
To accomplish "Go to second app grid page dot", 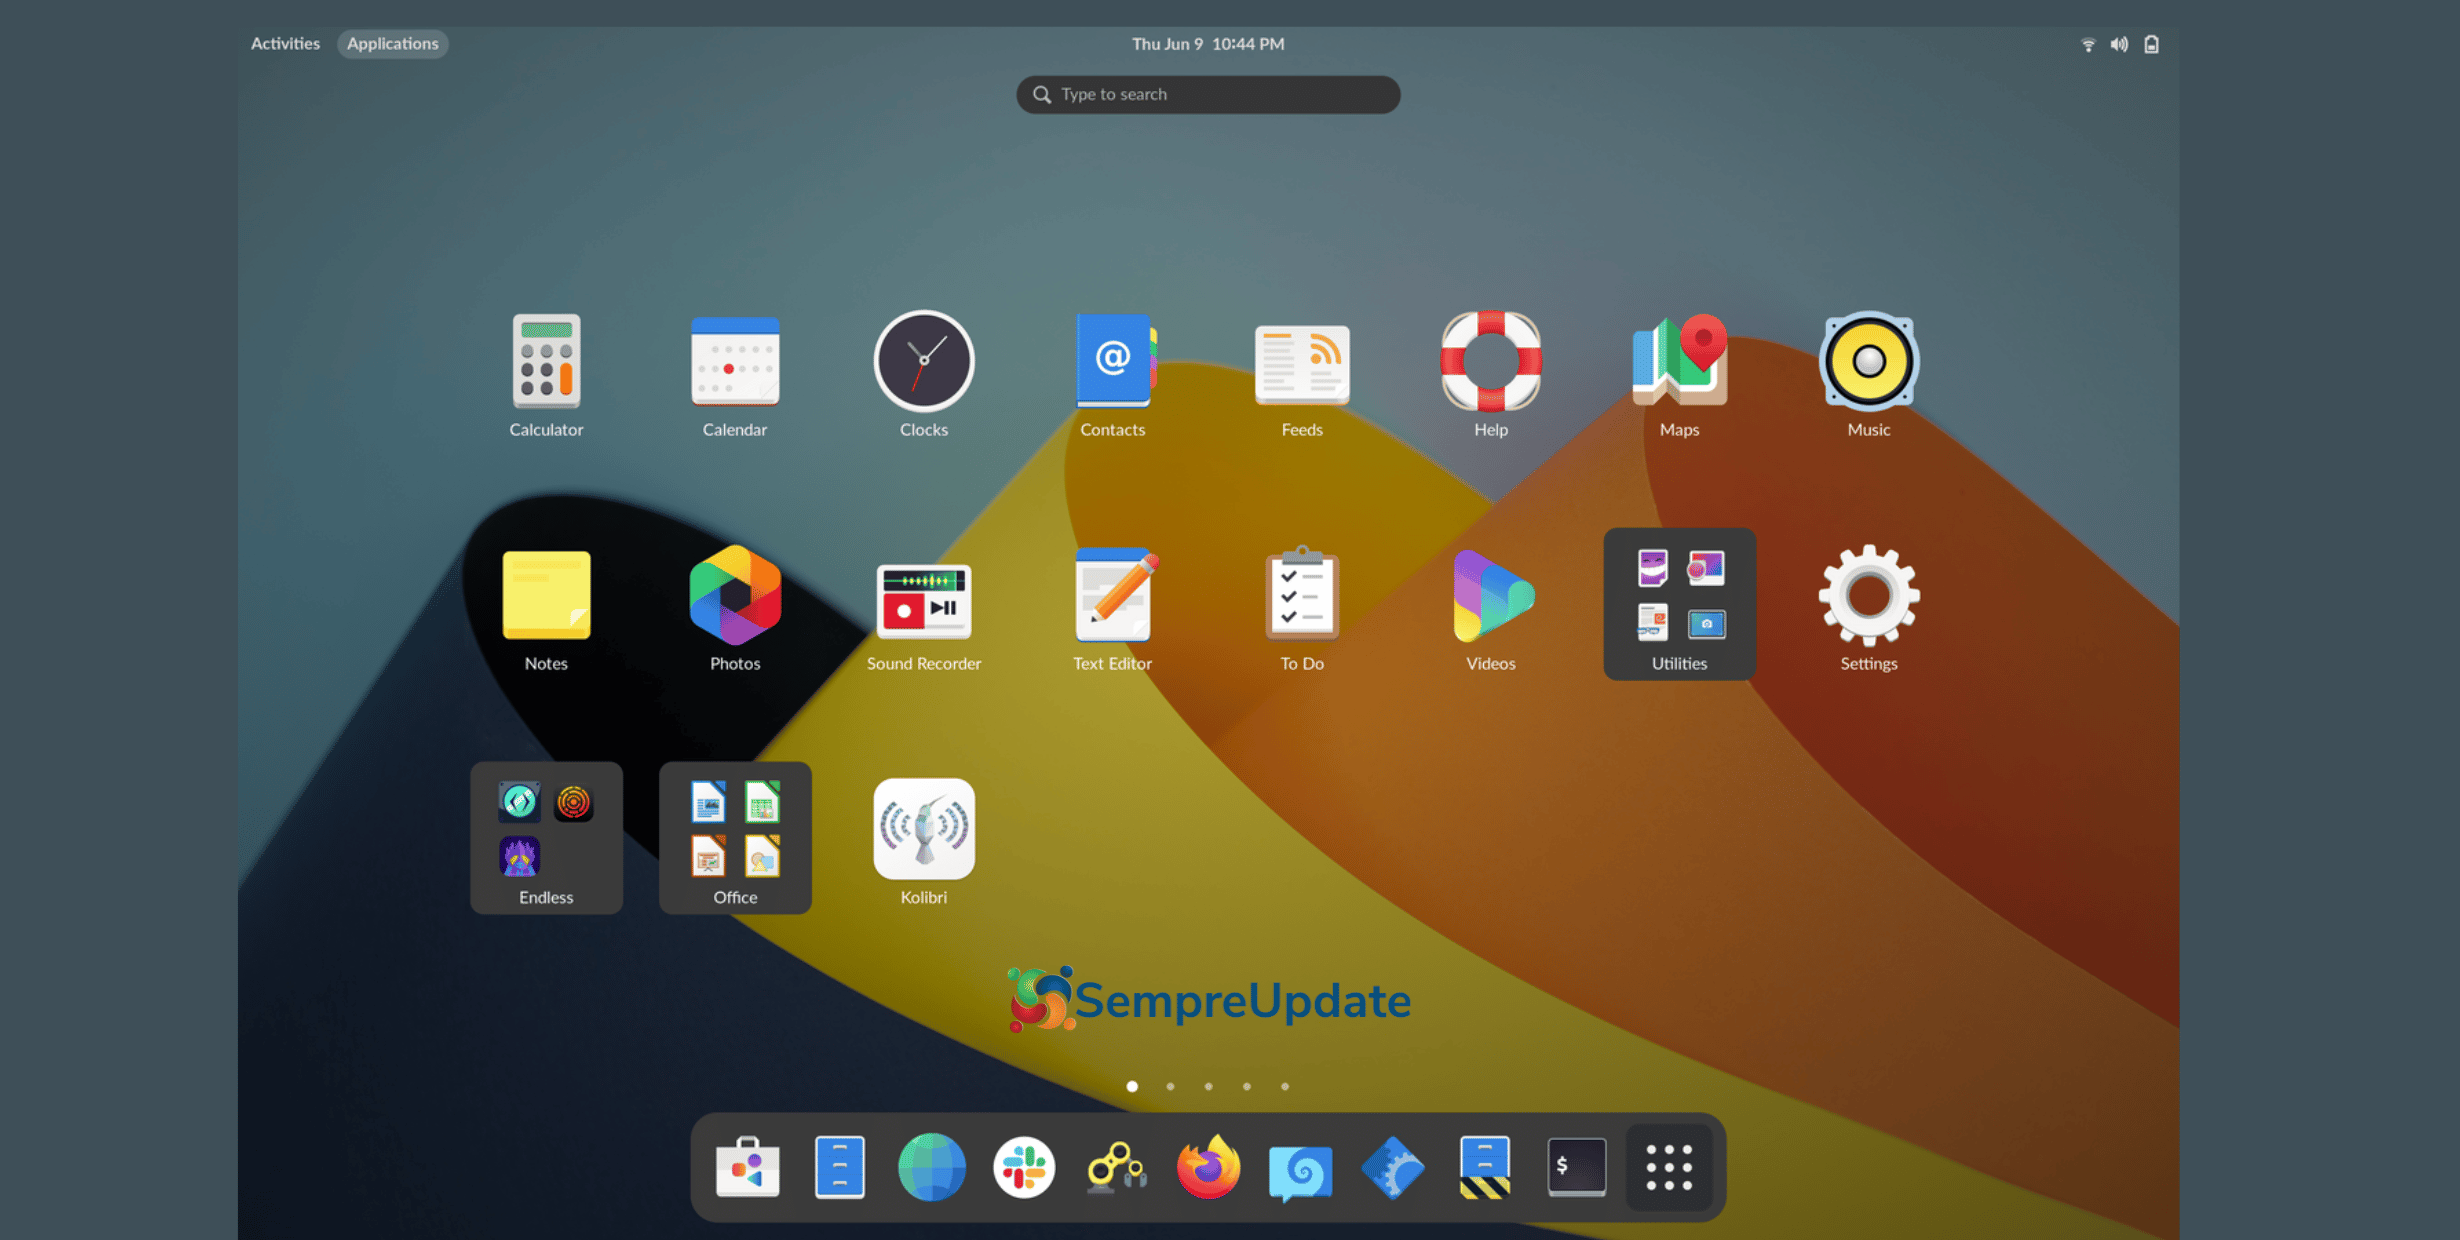I will [1170, 1086].
